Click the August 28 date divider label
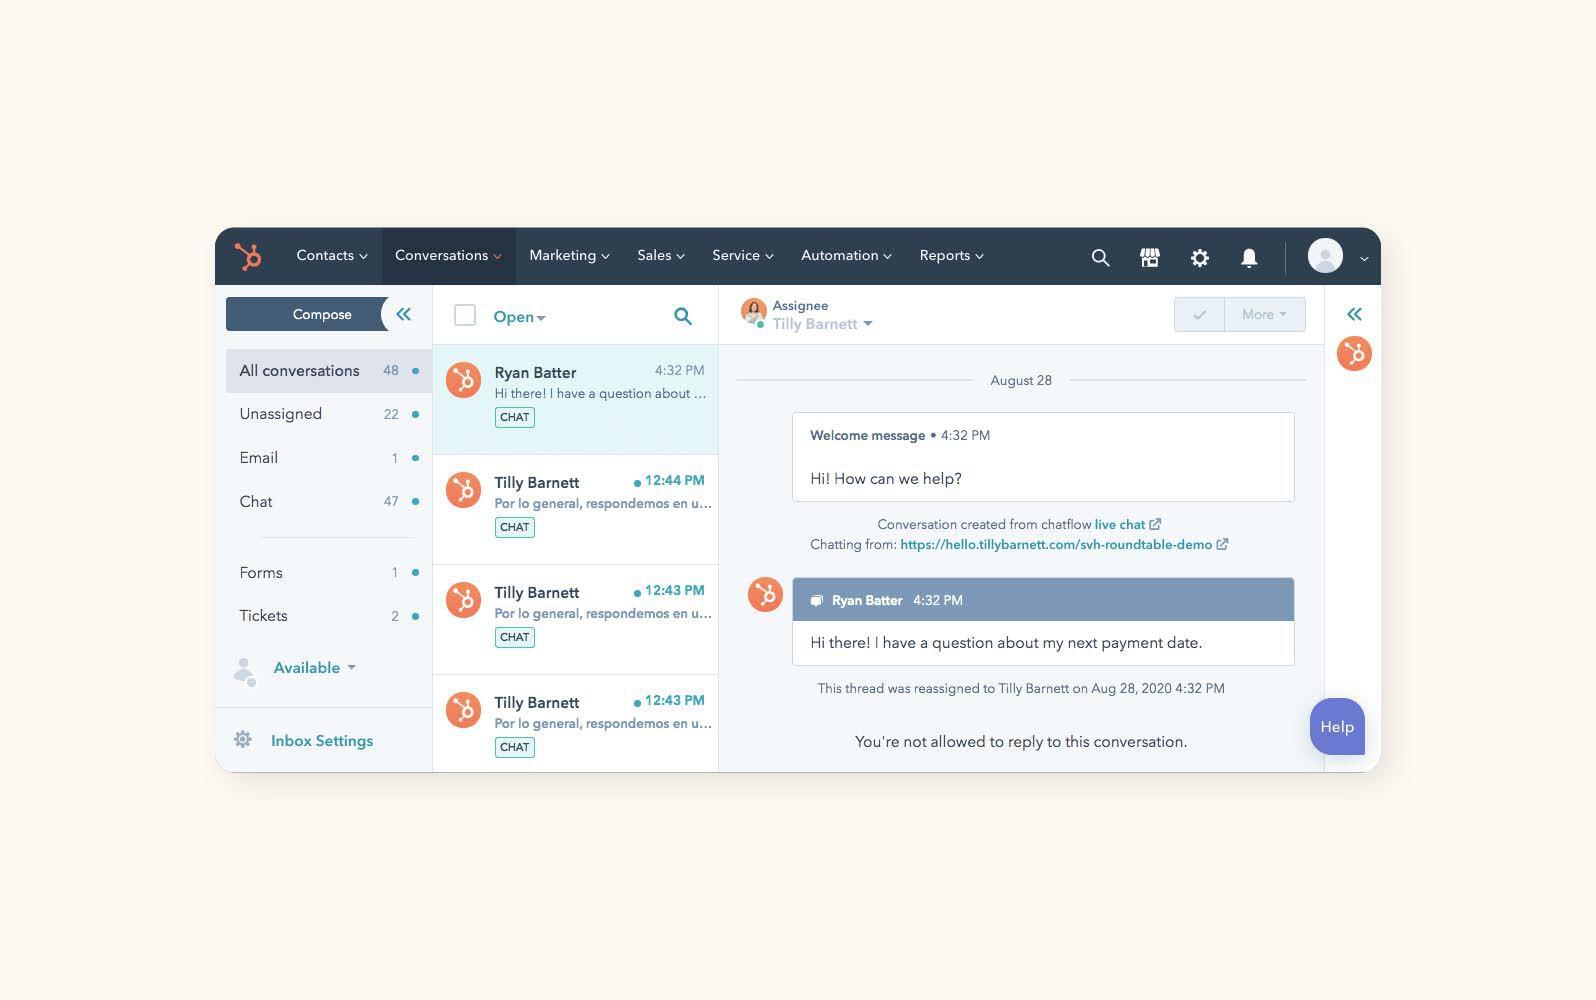 (1021, 380)
